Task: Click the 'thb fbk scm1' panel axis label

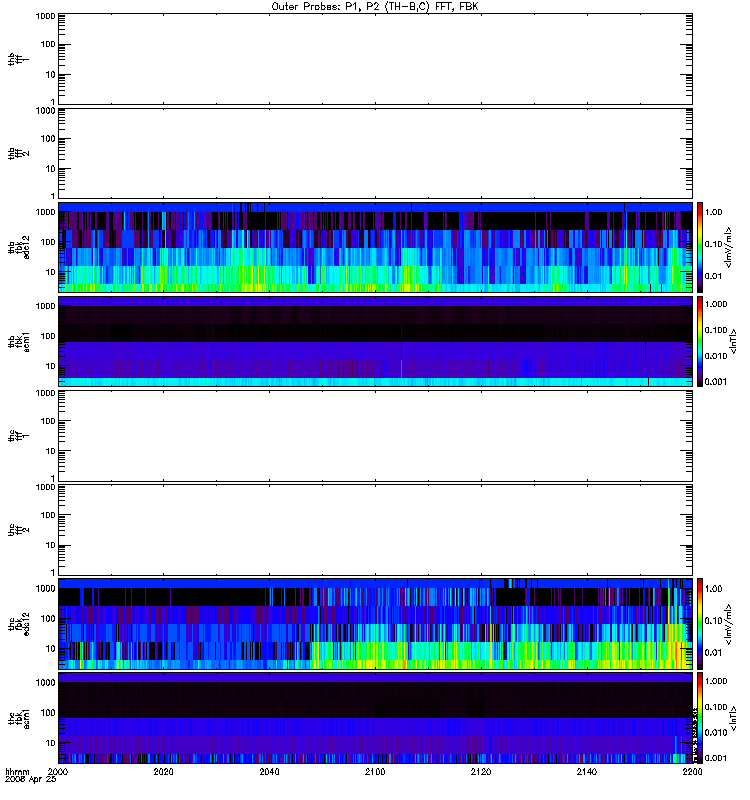Action: (18, 341)
